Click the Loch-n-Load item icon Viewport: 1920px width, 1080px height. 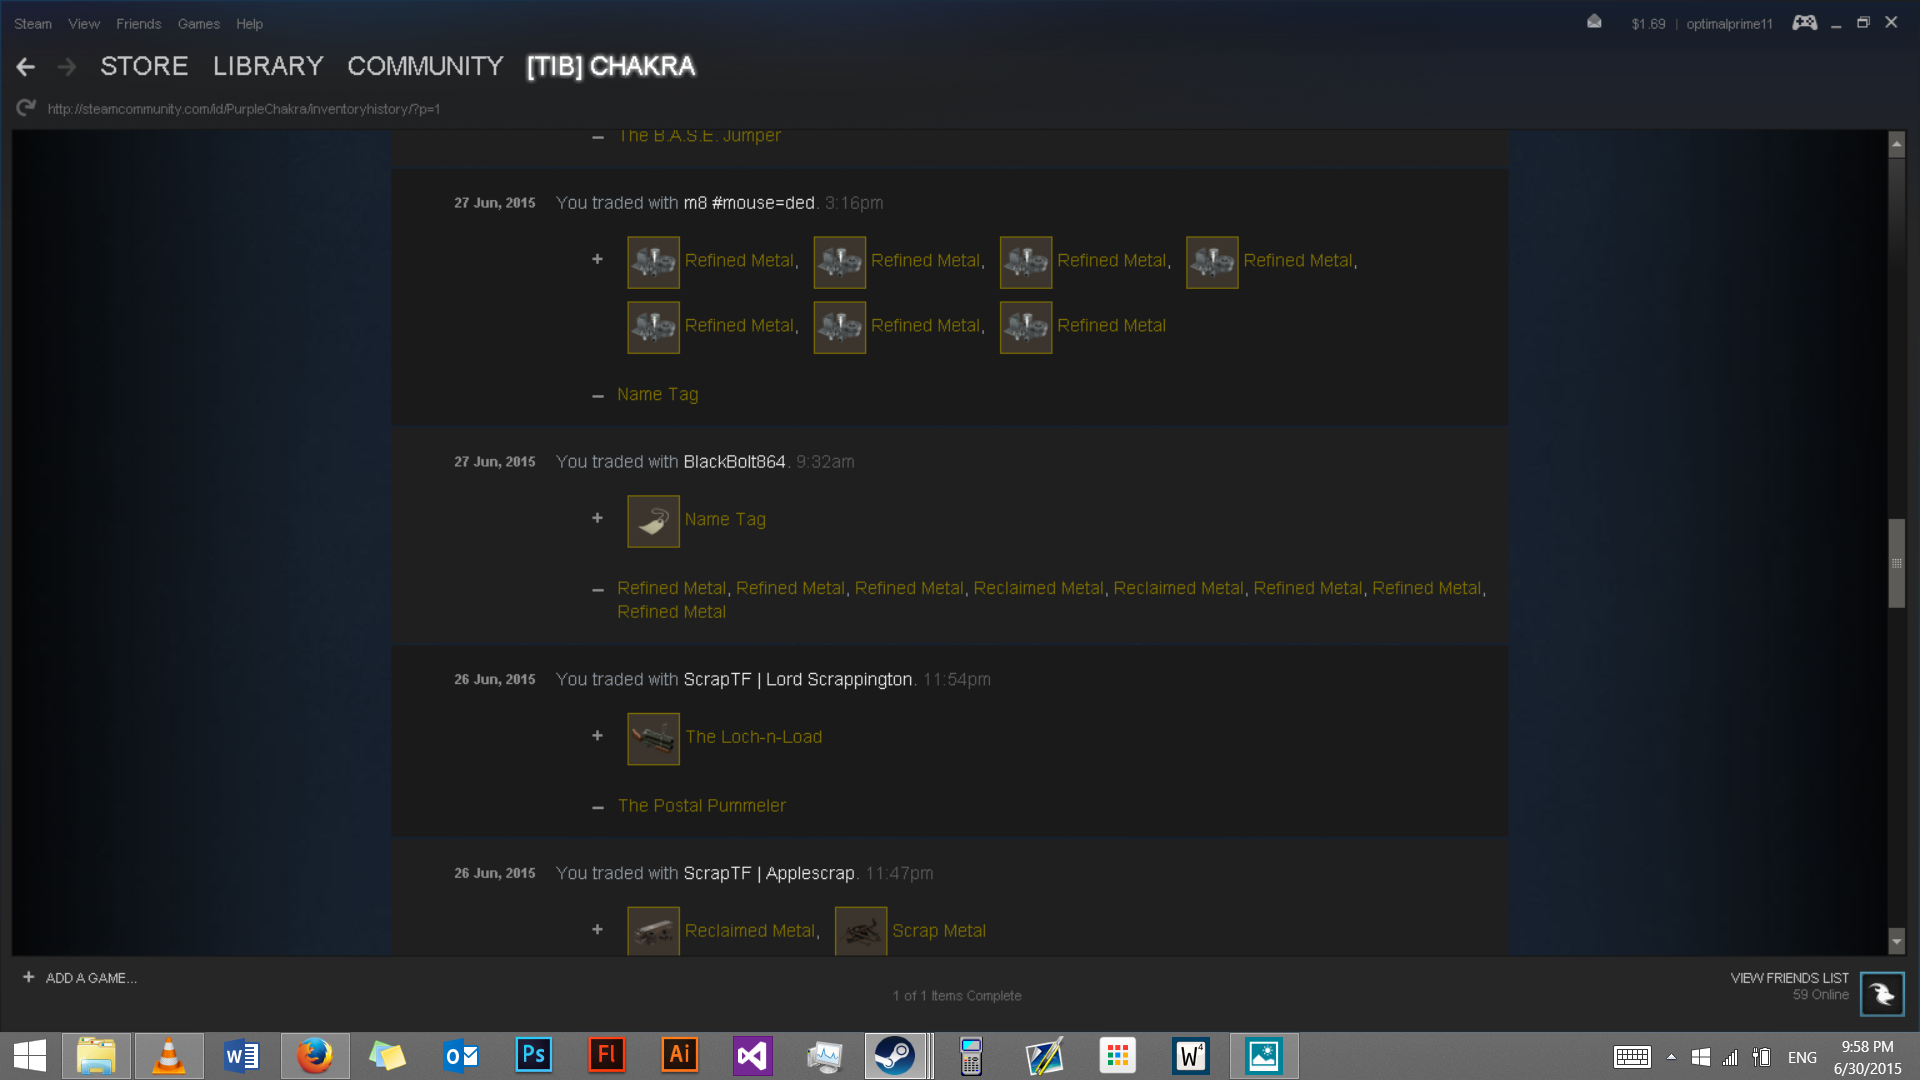(653, 738)
